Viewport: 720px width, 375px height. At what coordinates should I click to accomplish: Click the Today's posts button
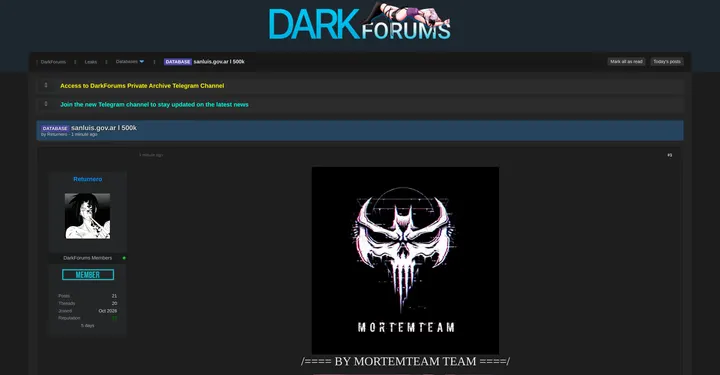(667, 62)
